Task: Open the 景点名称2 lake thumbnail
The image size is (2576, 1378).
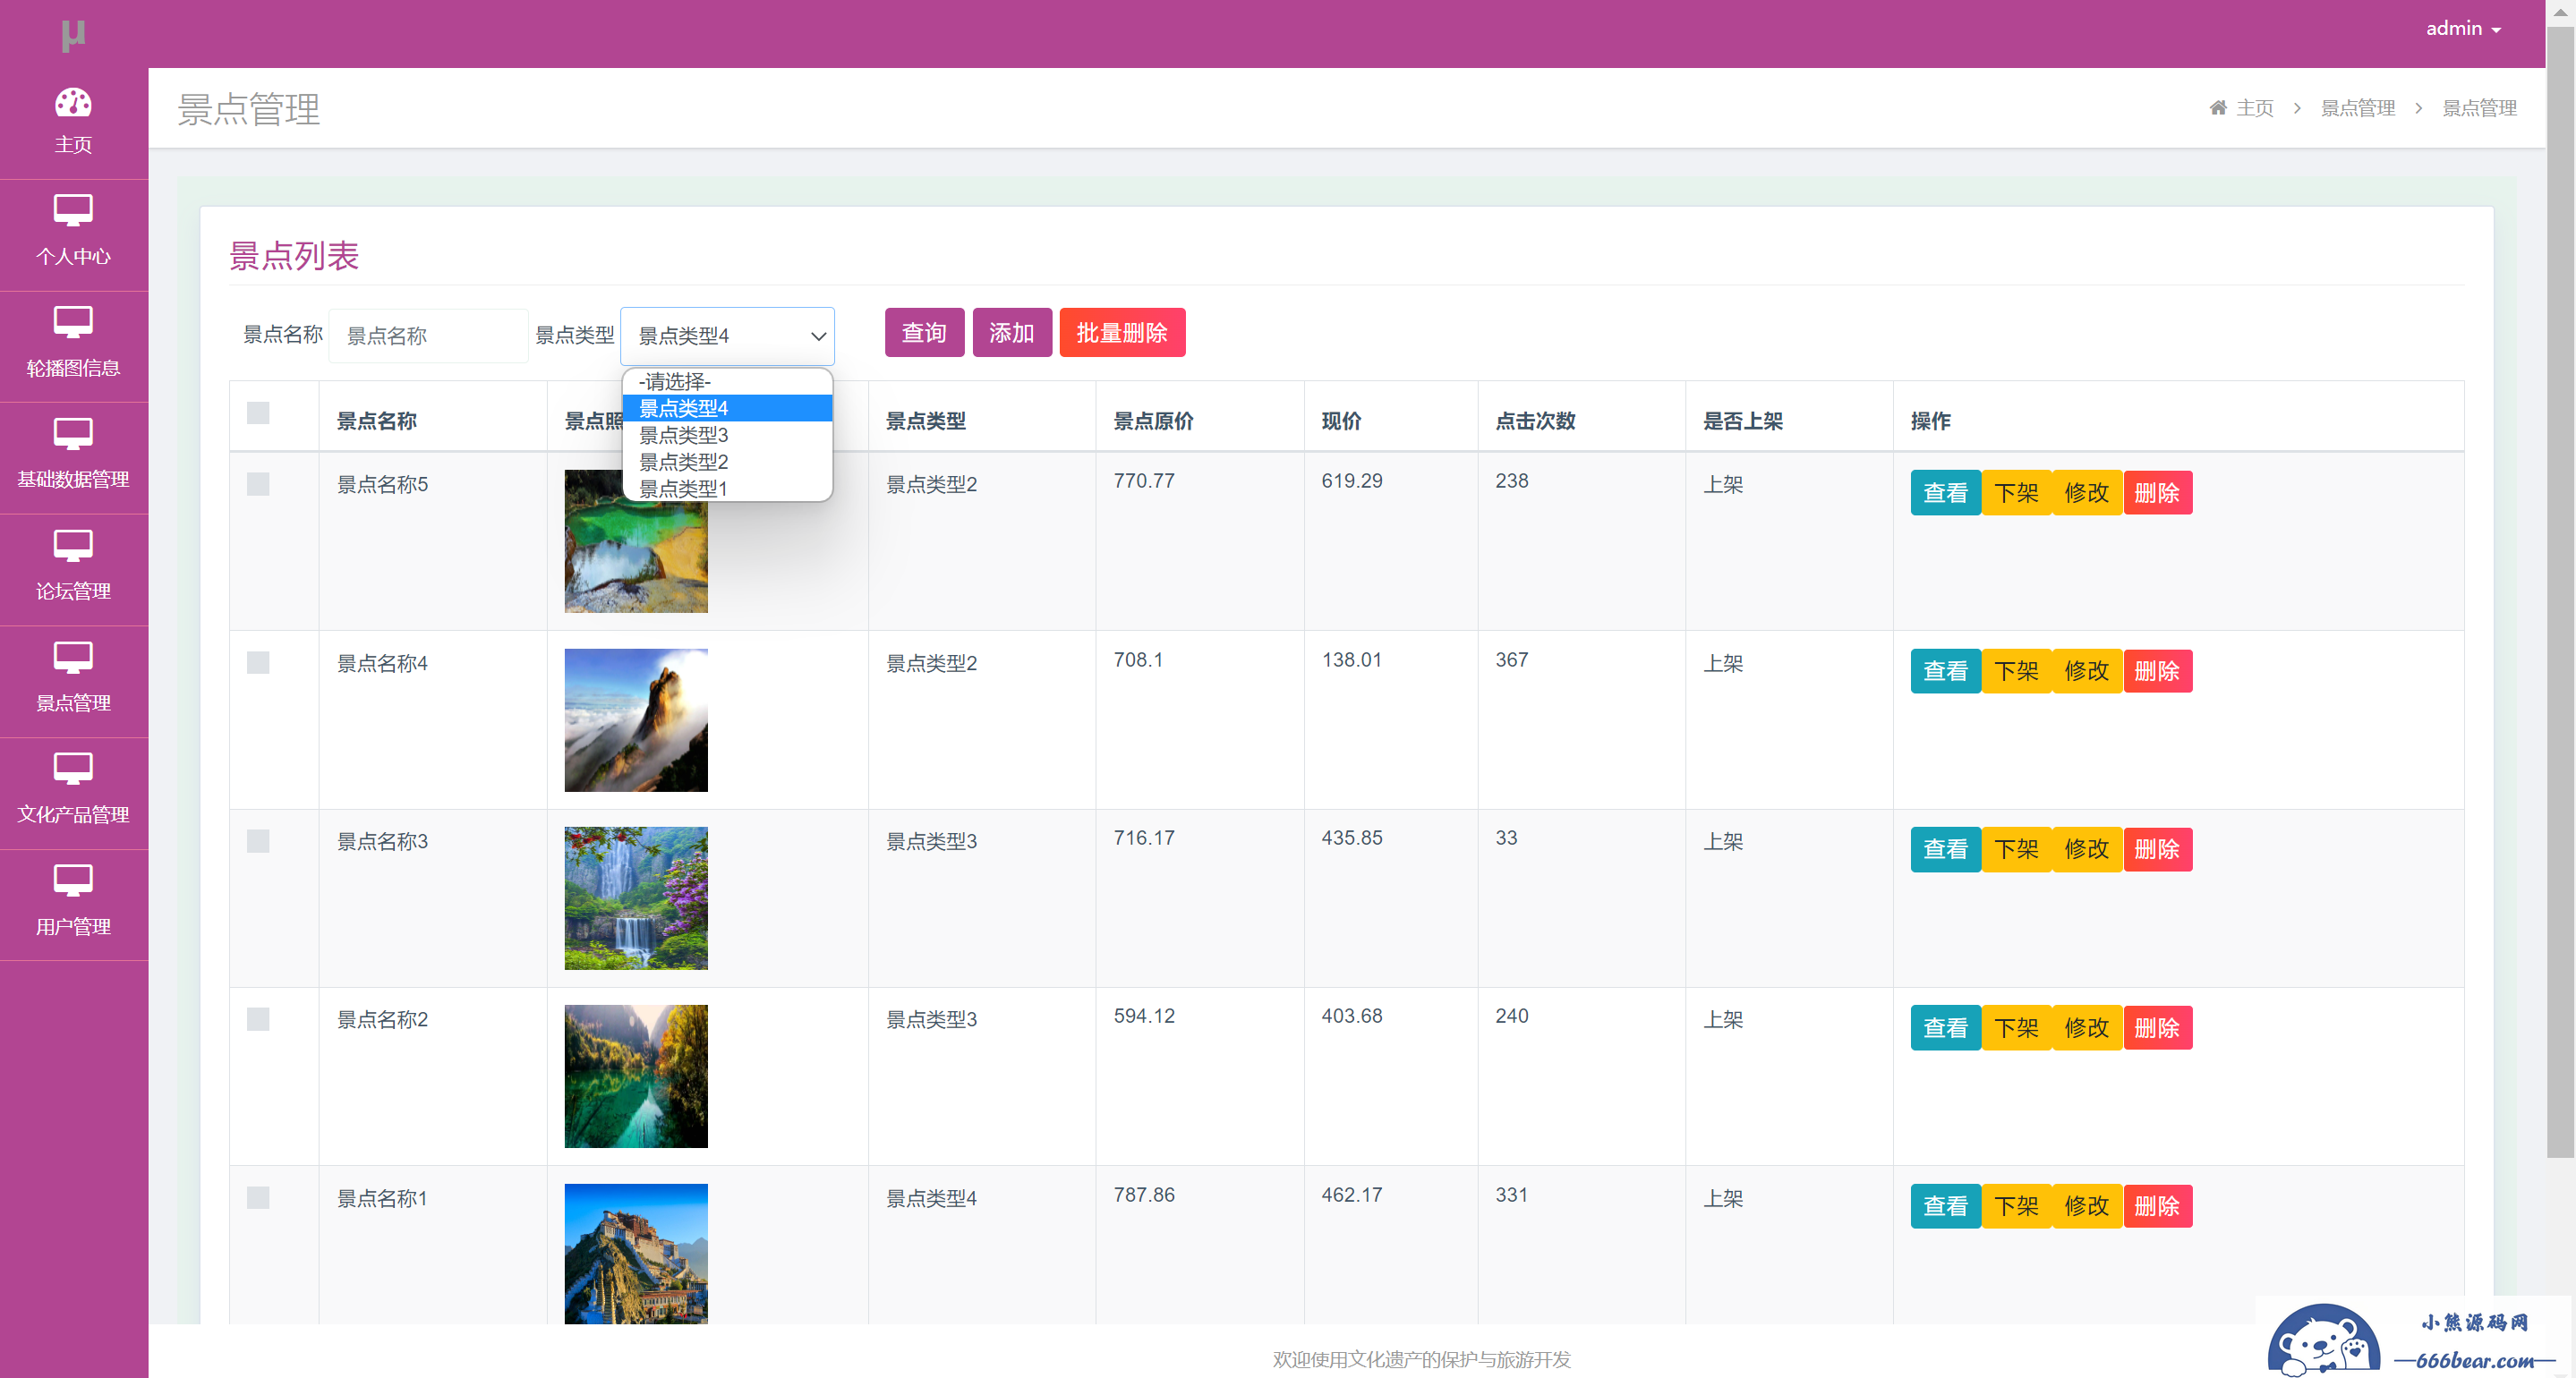Action: click(636, 1076)
